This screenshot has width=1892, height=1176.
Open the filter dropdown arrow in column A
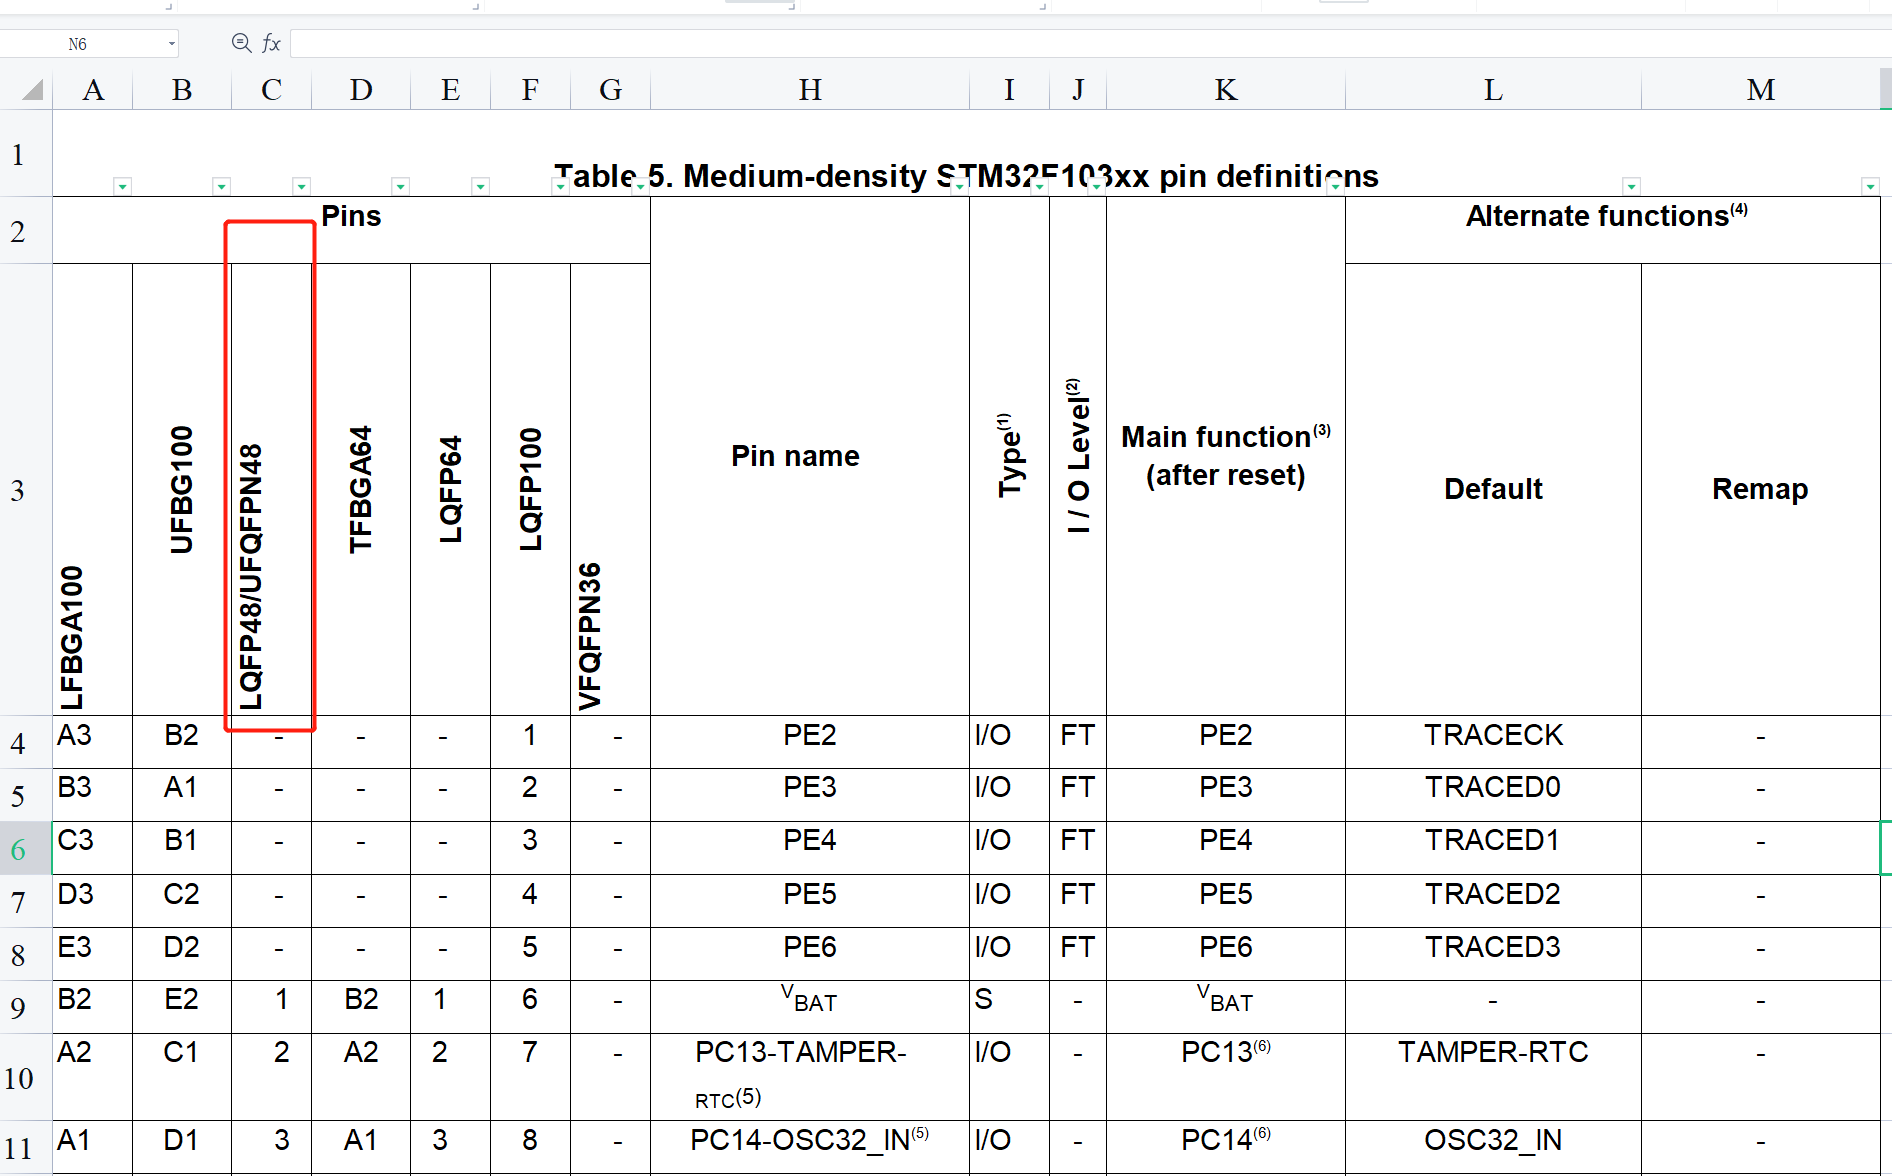pos(122,186)
